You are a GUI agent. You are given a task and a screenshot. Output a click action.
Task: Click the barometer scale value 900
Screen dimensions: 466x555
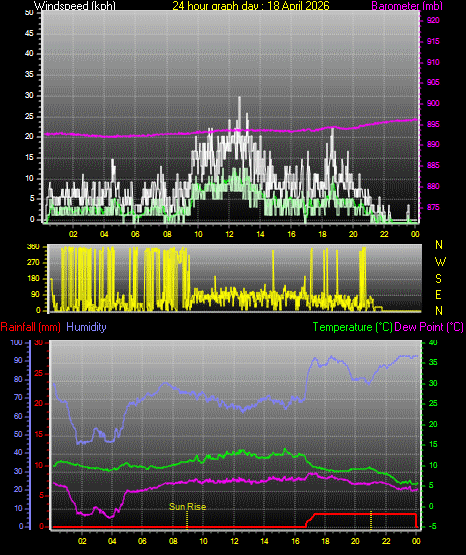tap(433, 103)
